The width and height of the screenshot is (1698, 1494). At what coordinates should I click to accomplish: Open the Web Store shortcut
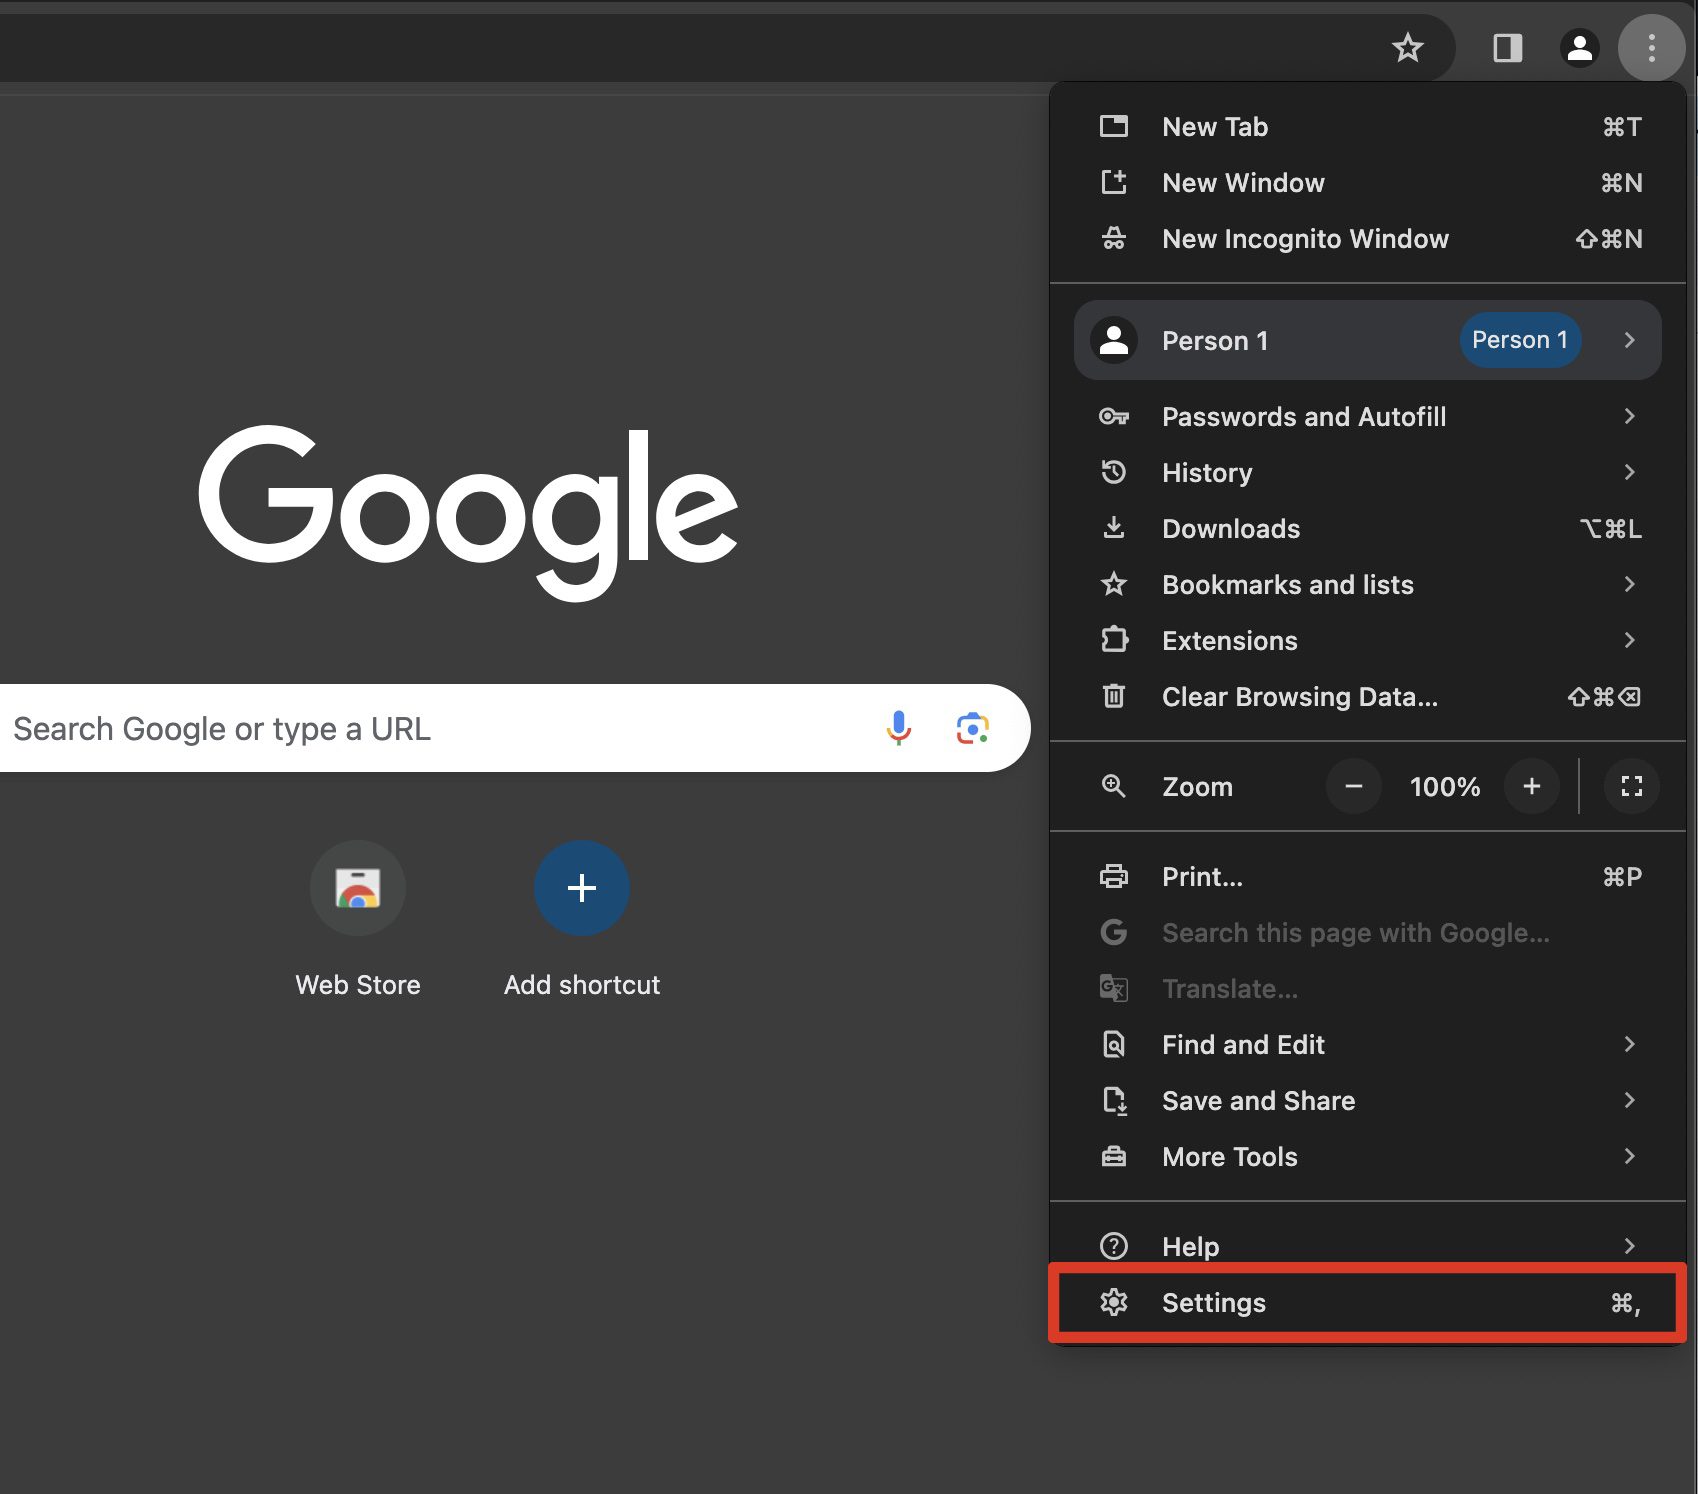click(x=357, y=888)
